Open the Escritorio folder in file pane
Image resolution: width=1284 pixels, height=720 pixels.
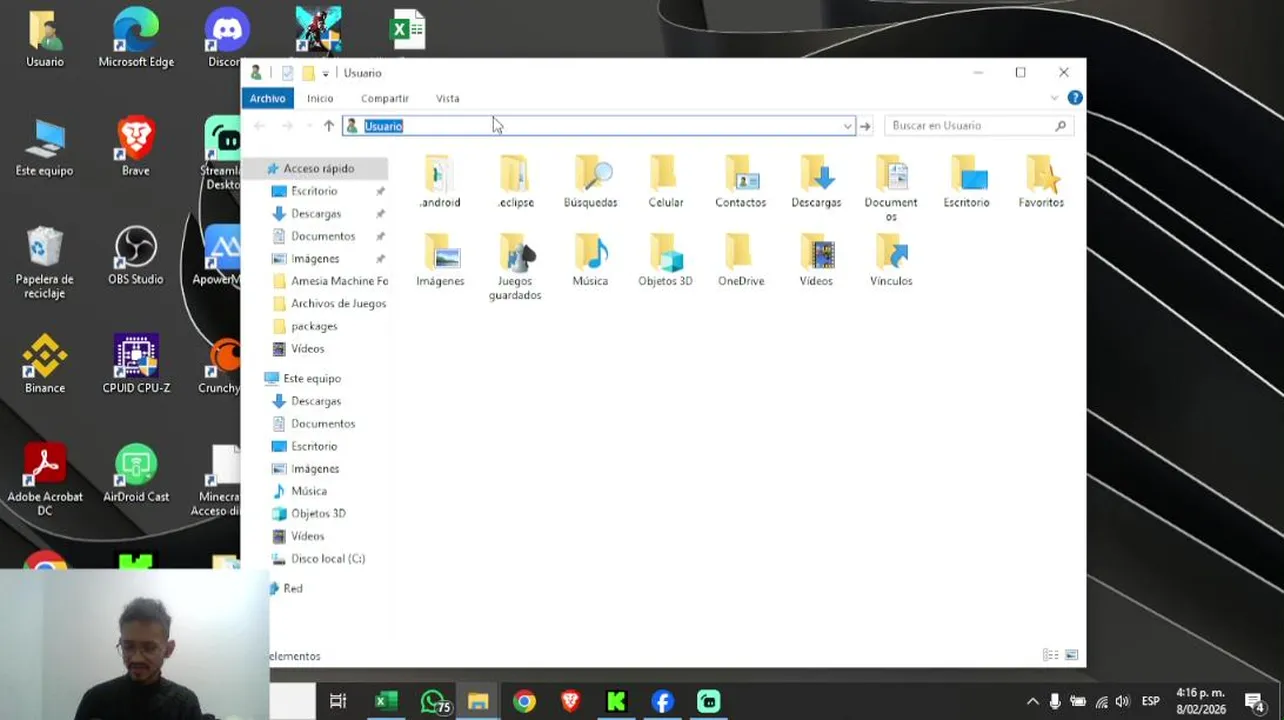pyautogui.click(x=966, y=182)
